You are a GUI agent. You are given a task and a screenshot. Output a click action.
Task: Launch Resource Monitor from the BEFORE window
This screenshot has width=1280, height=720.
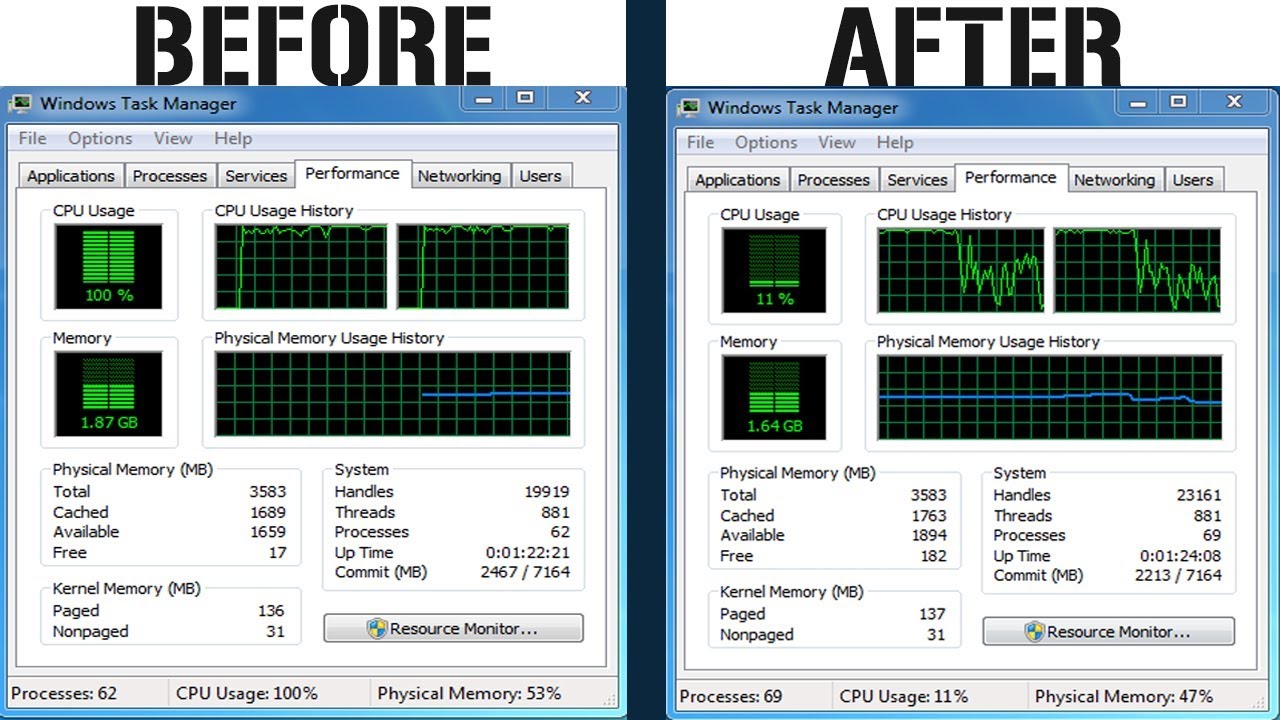(x=453, y=629)
